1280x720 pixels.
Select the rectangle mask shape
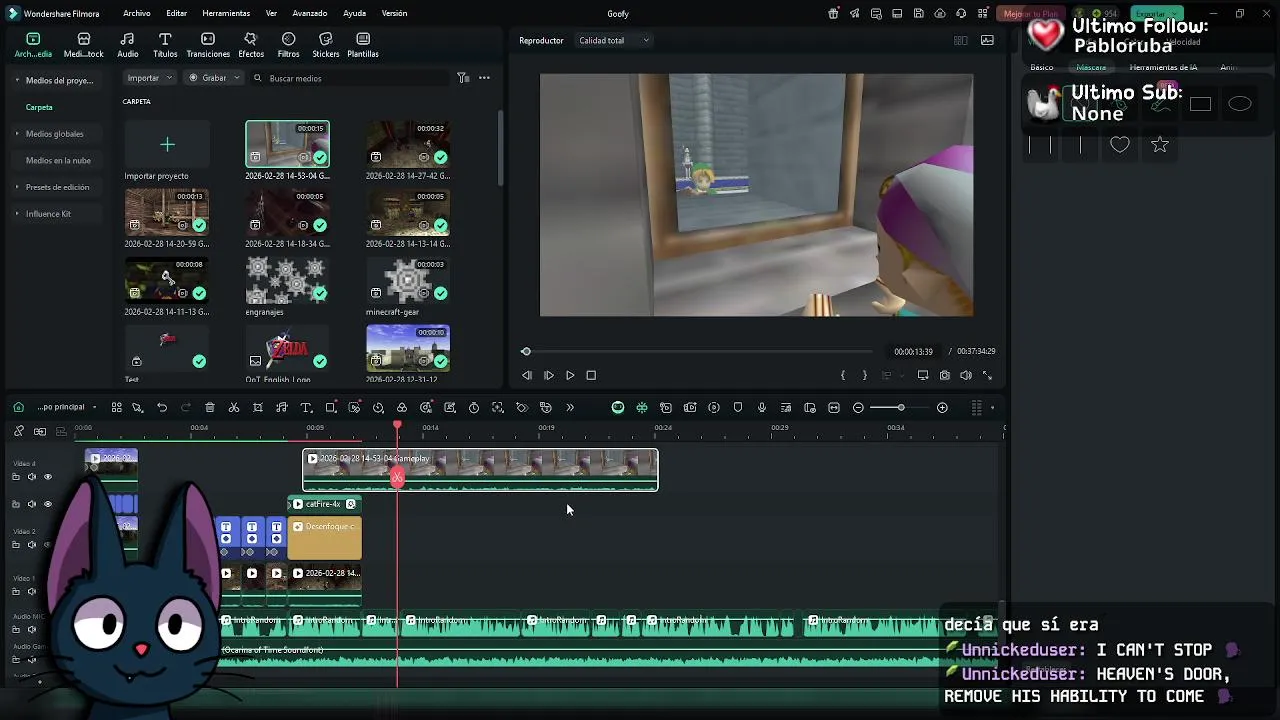tap(1200, 104)
